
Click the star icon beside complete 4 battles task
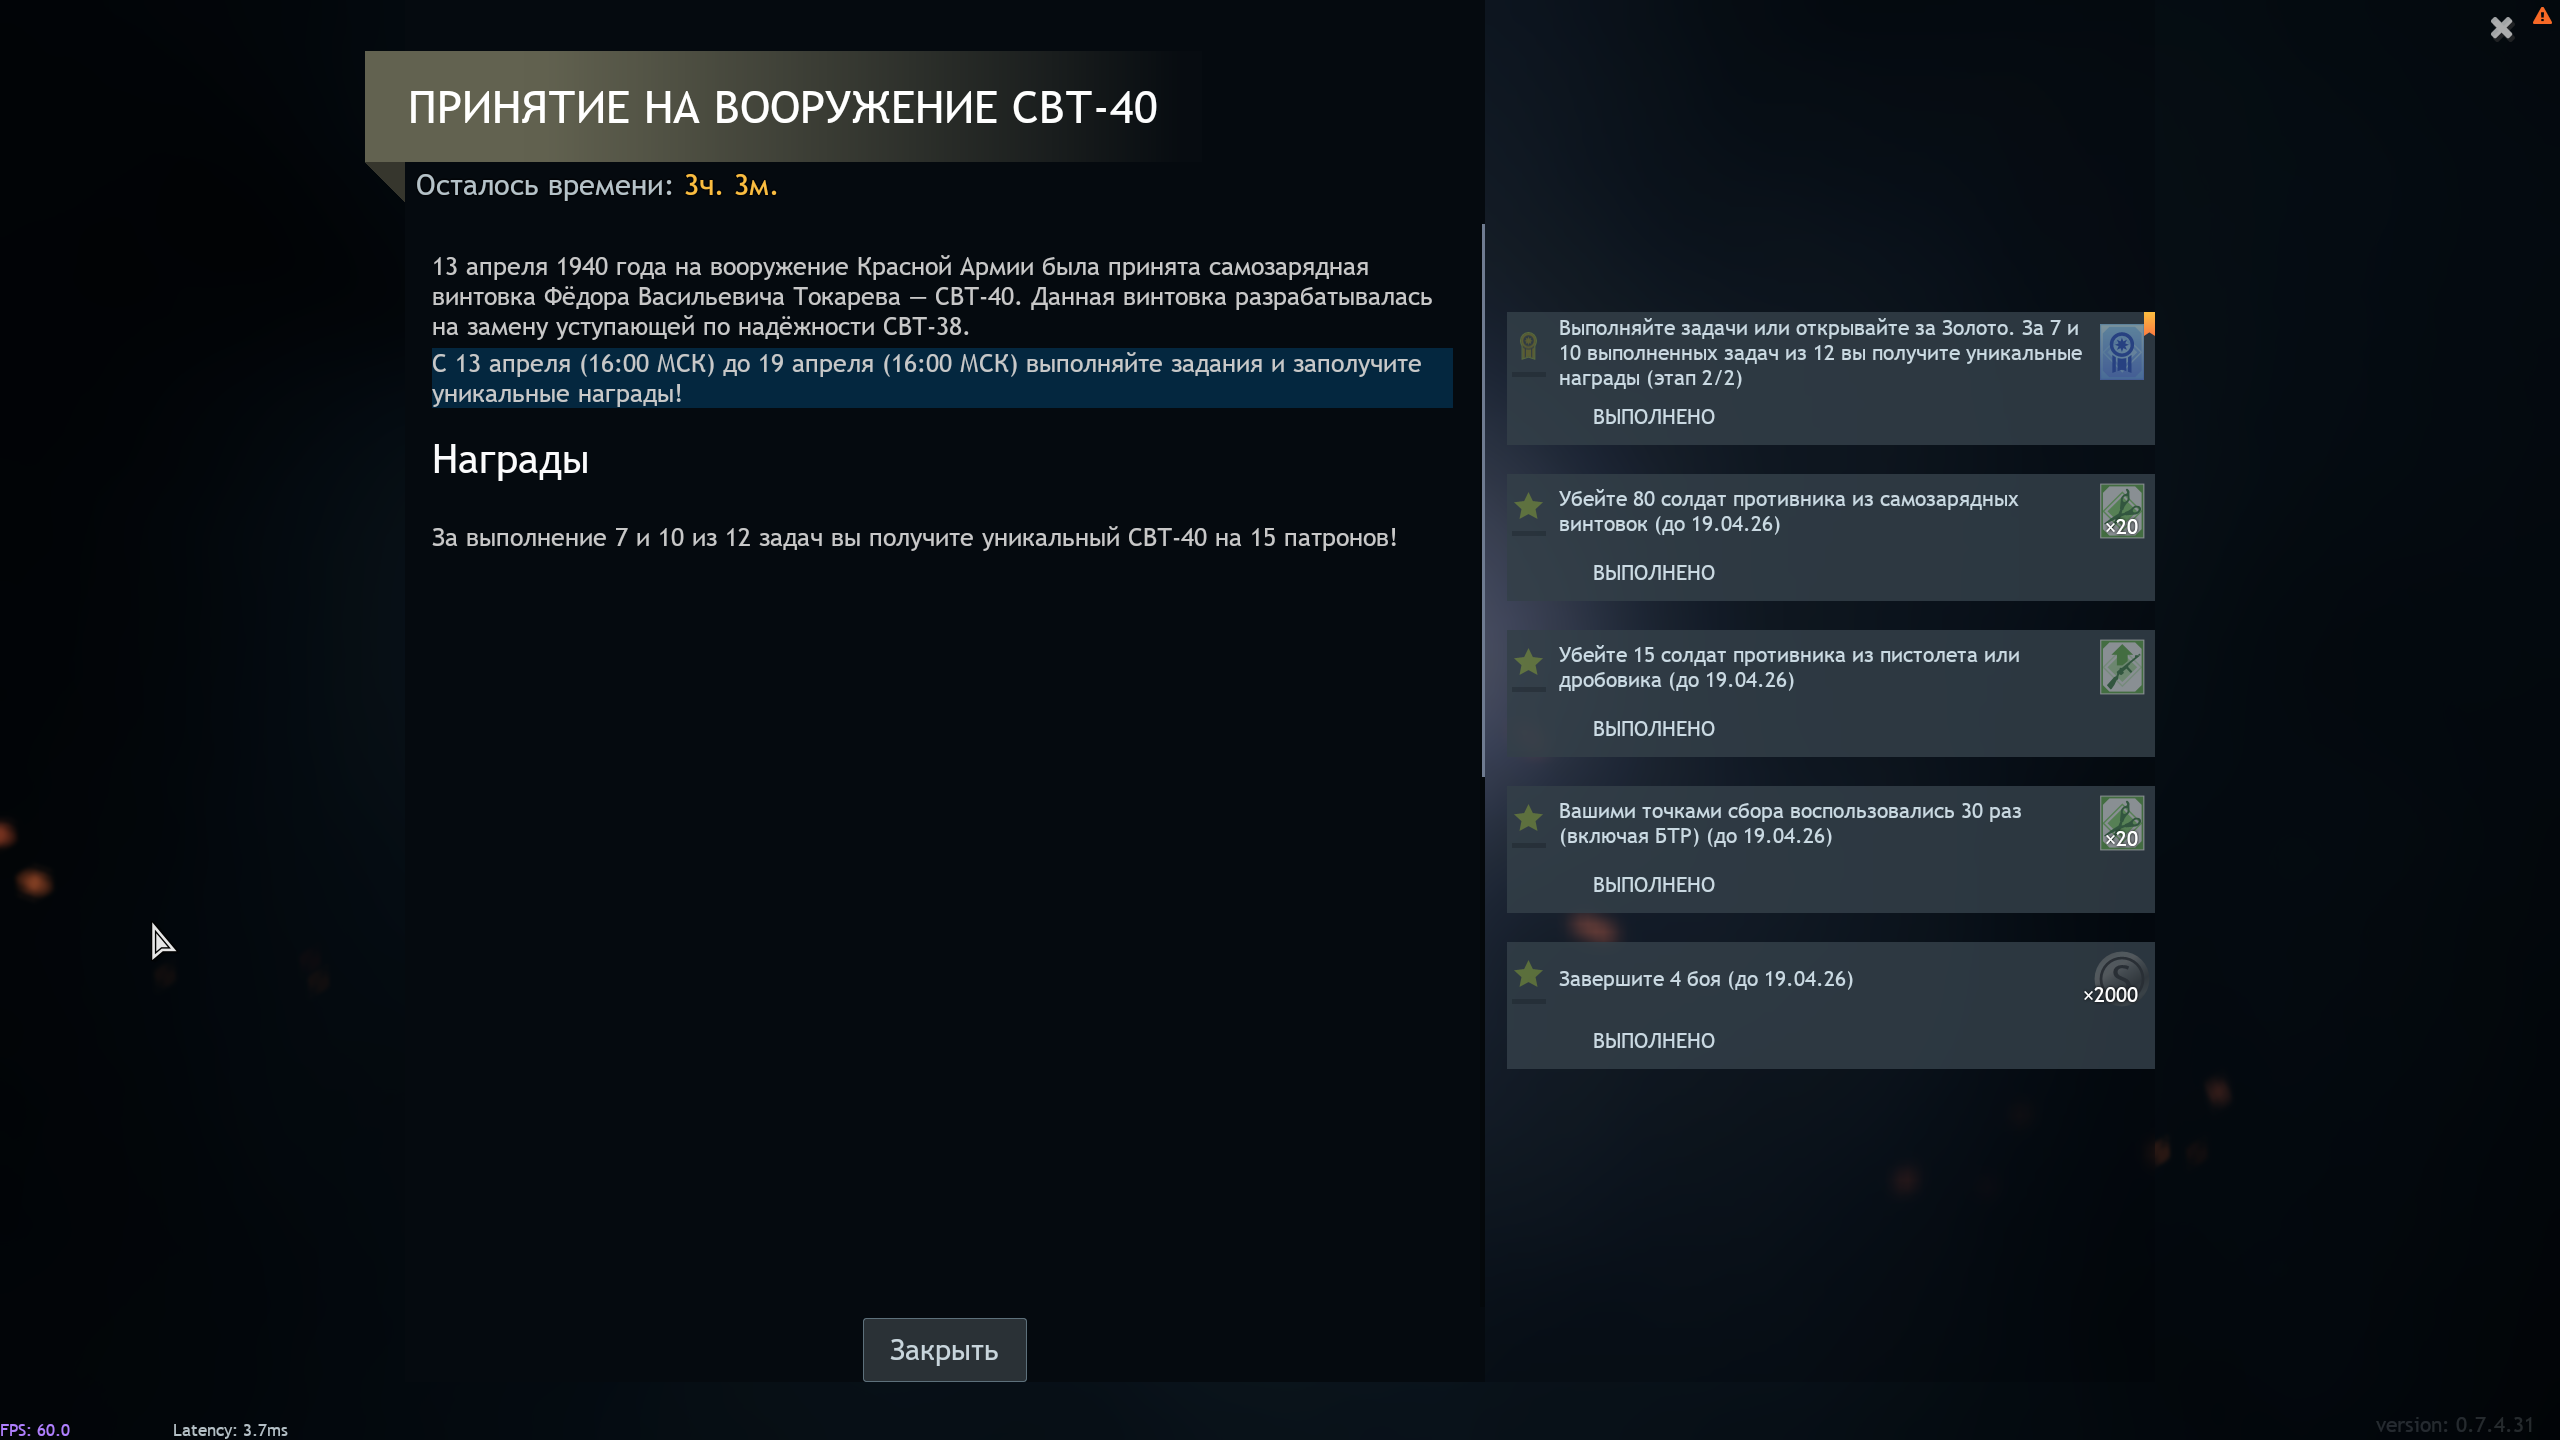tap(1528, 974)
